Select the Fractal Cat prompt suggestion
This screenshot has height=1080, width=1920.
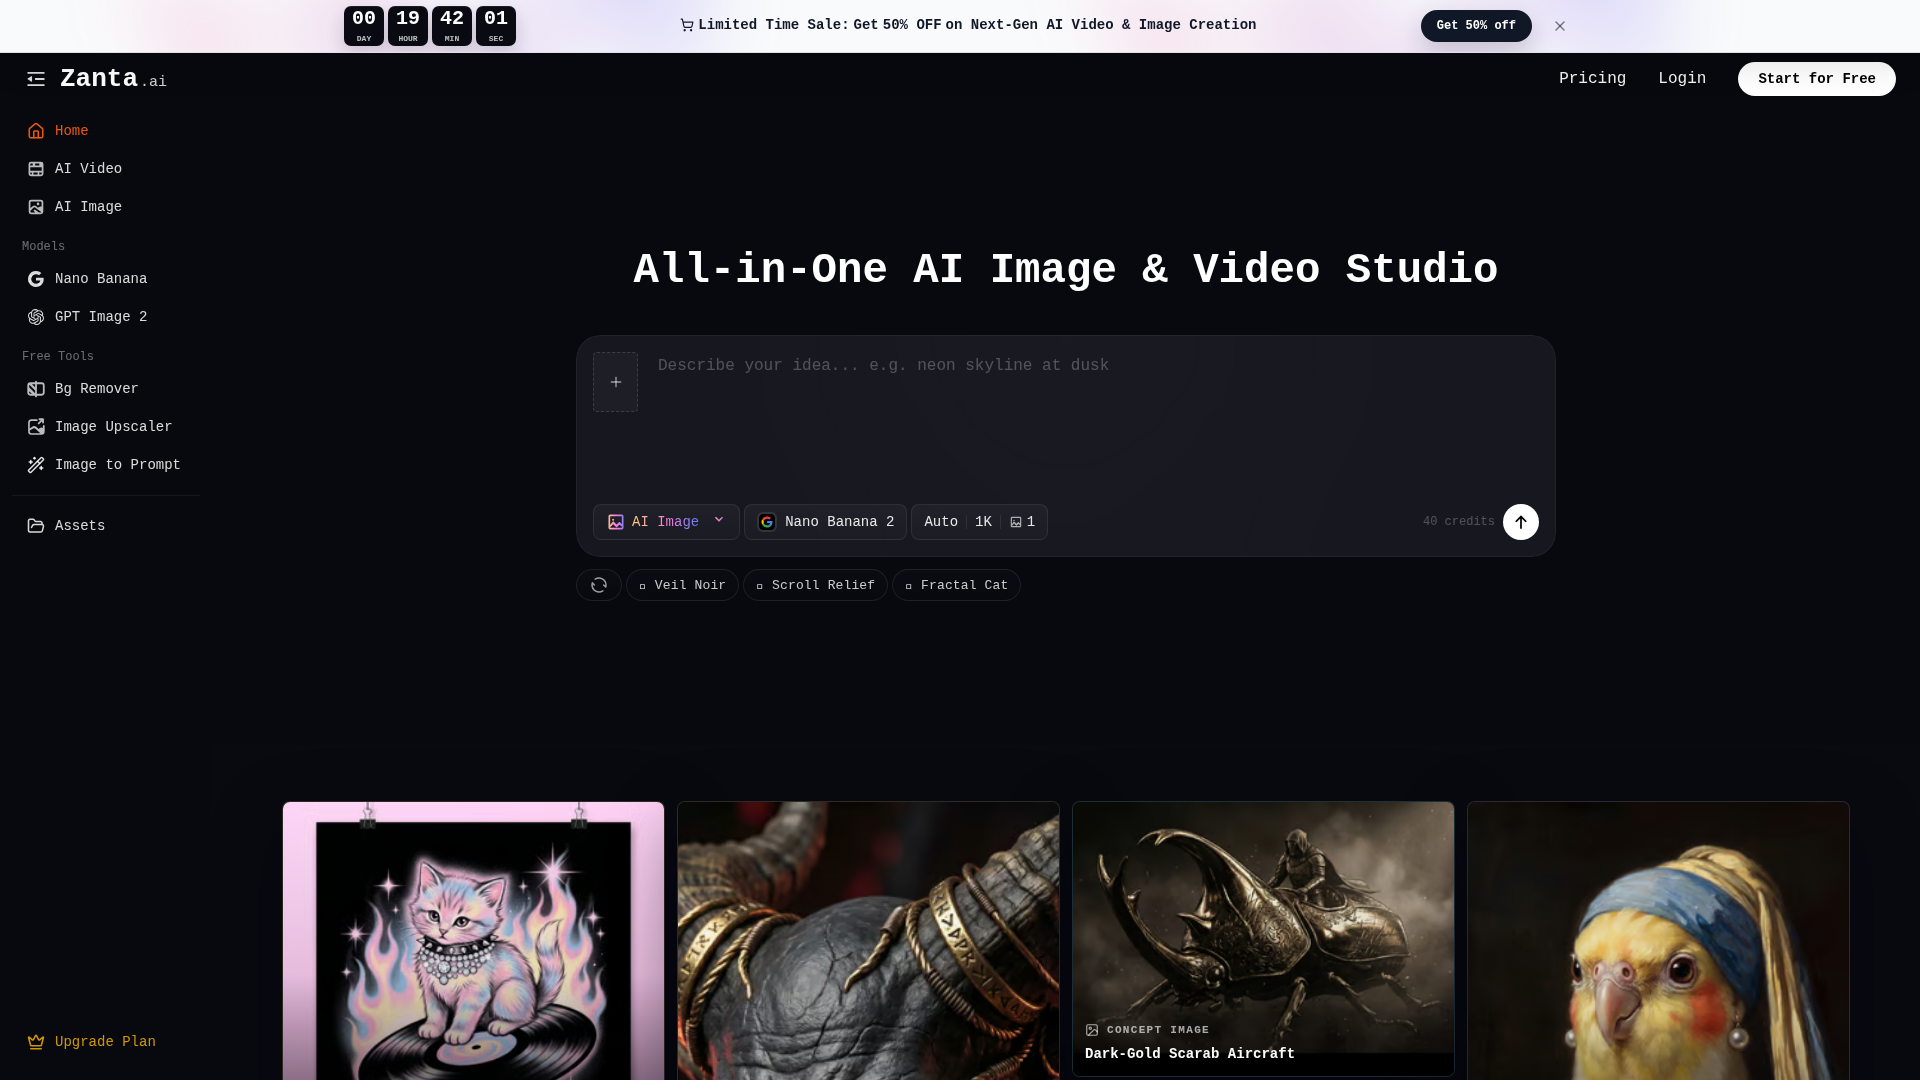click(x=956, y=585)
